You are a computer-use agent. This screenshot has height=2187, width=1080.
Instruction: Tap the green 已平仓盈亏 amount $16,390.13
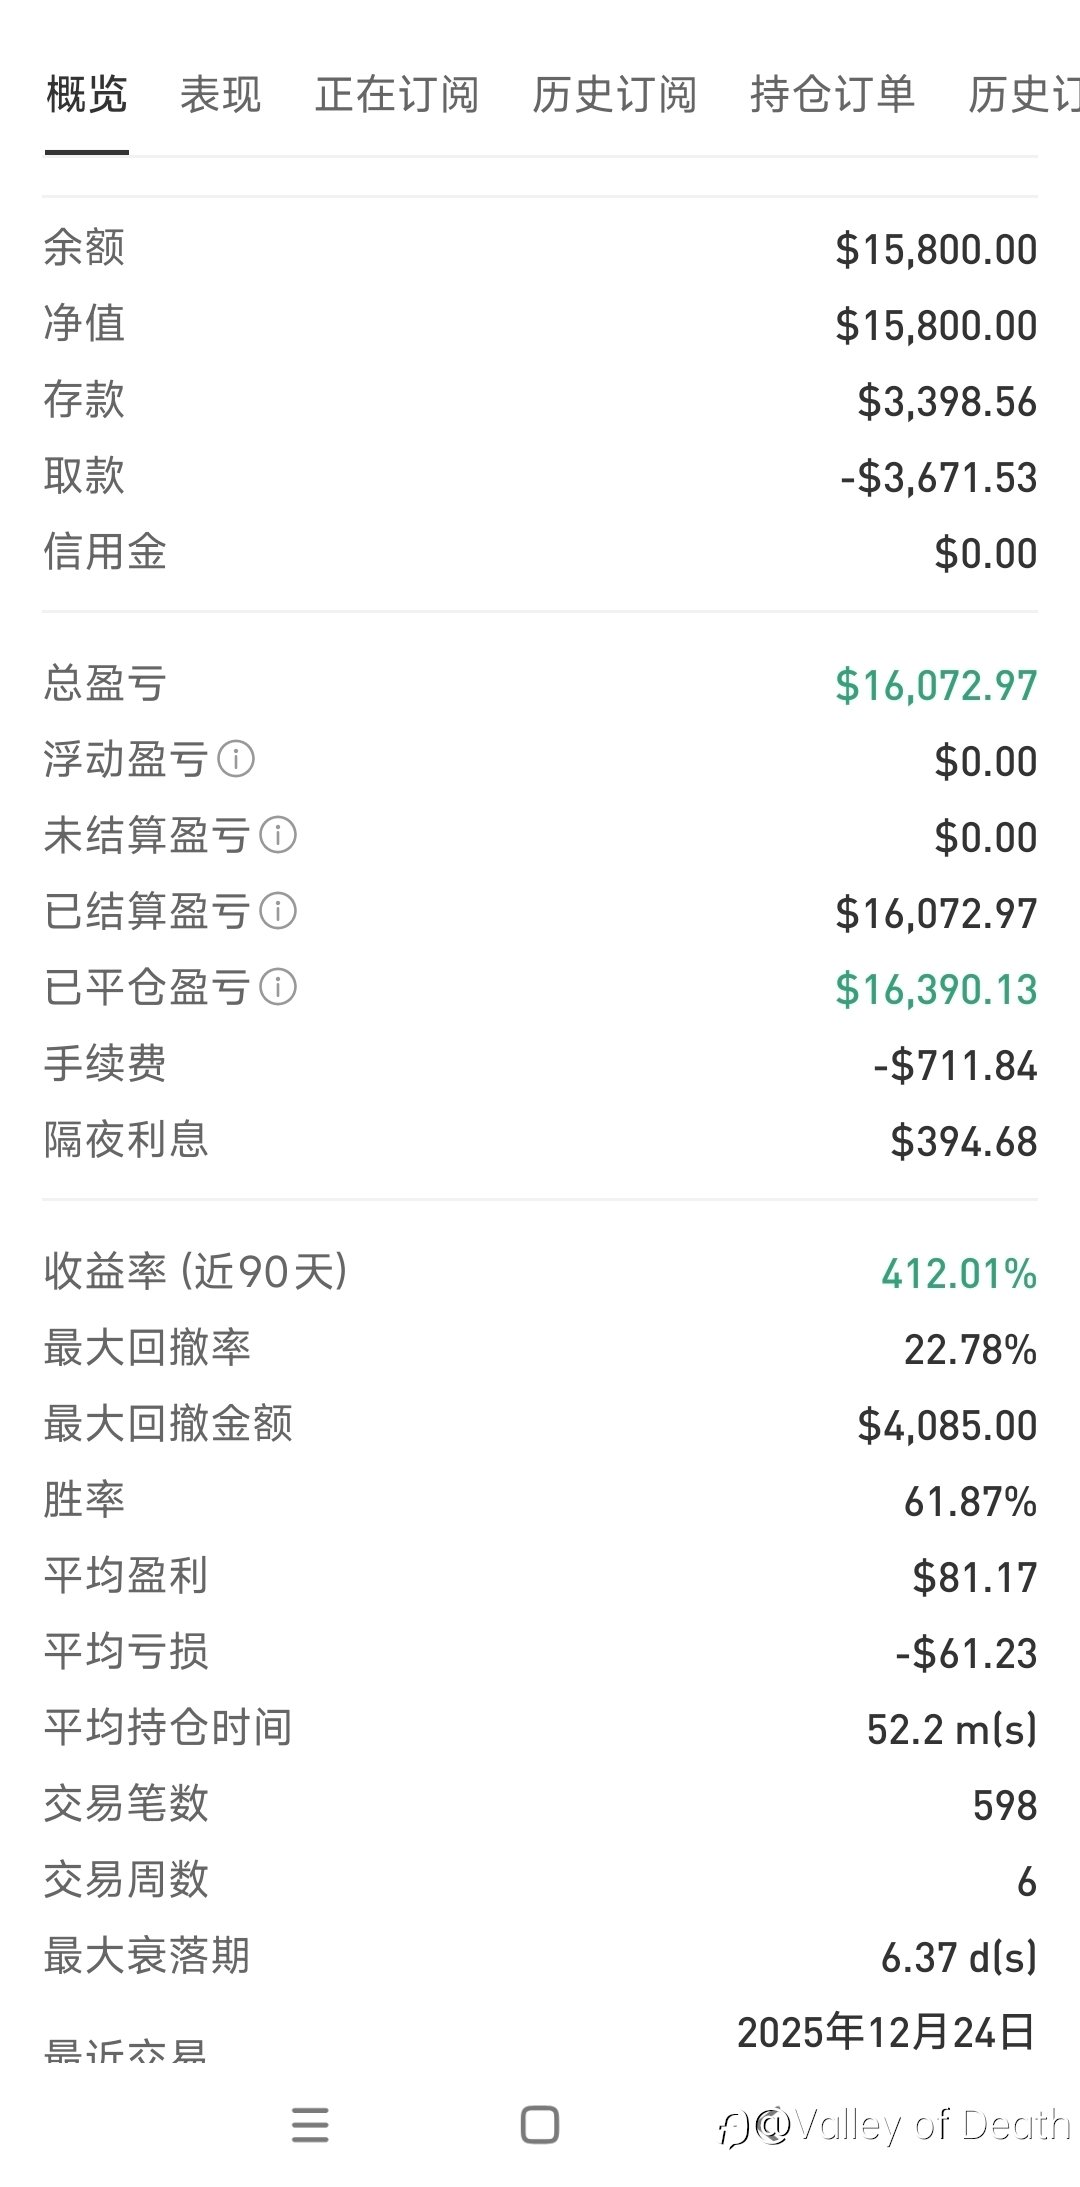click(x=936, y=990)
